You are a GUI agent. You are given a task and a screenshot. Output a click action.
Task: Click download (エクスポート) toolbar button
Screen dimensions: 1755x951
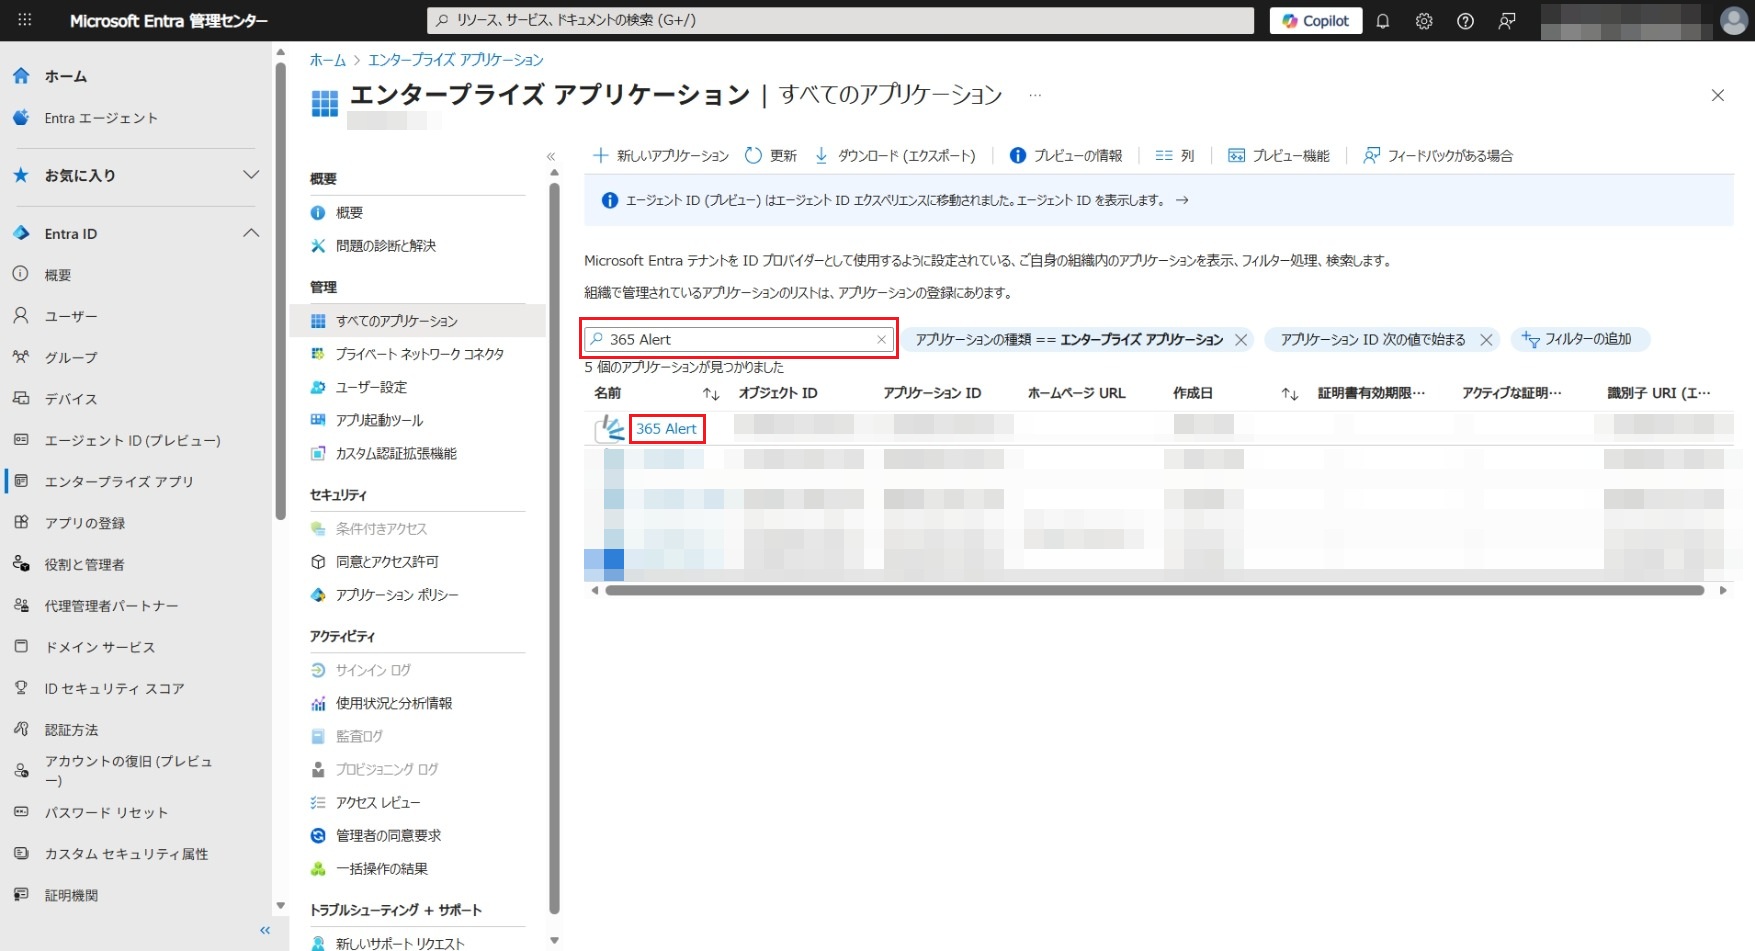point(895,156)
